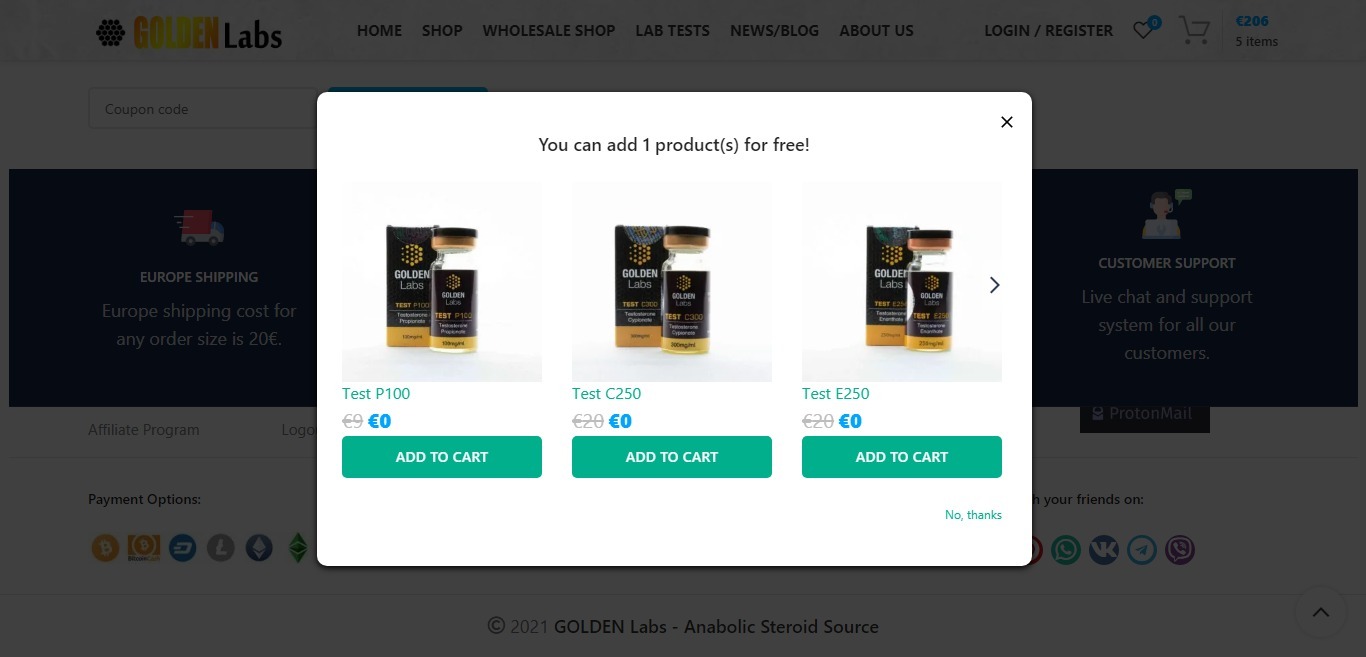Close the free product popup
Image resolution: width=1366 pixels, height=657 pixels.
[x=1007, y=122]
